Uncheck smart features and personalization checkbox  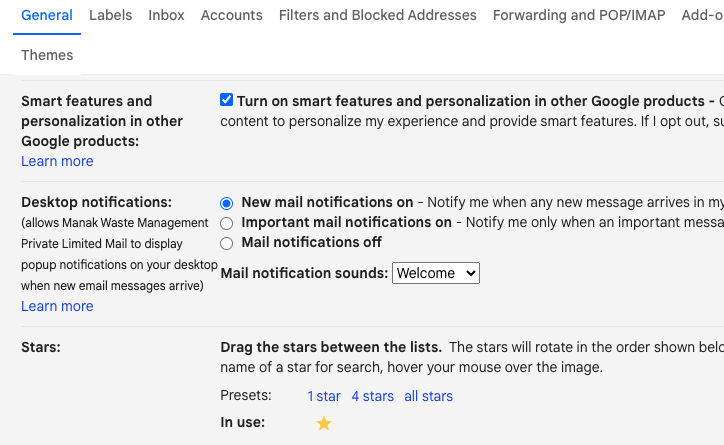pos(226,100)
